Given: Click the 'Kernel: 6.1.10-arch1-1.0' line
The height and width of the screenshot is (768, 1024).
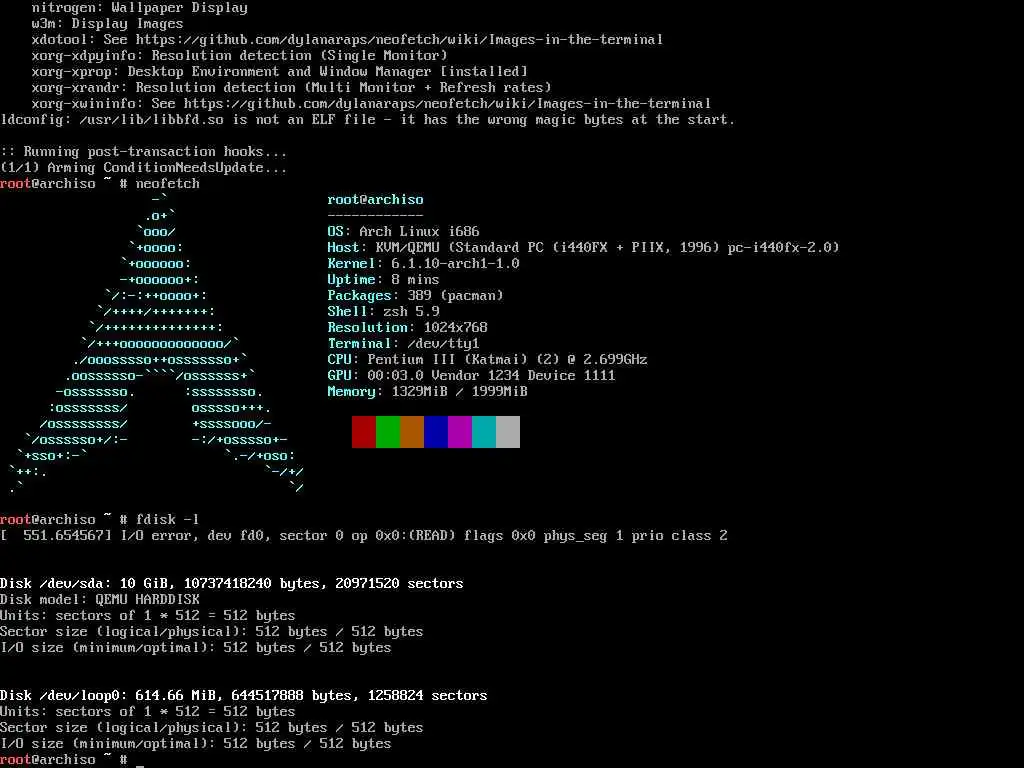Looking at the screenshot, I should (423, 264).
